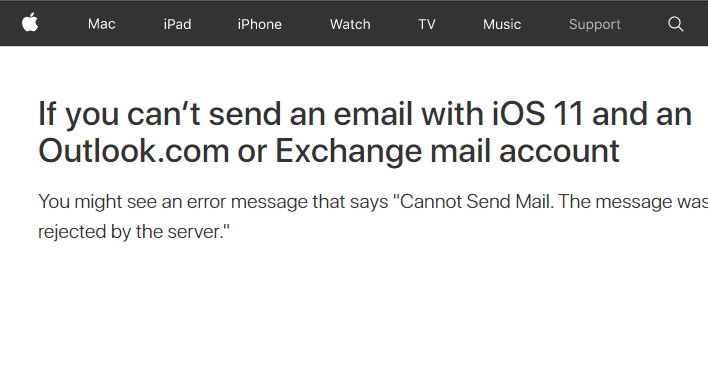The height and width of the screenshot is (380, 708).
Task: Click the word Outlook.com in the heading
Action: [x=134, y=151]
